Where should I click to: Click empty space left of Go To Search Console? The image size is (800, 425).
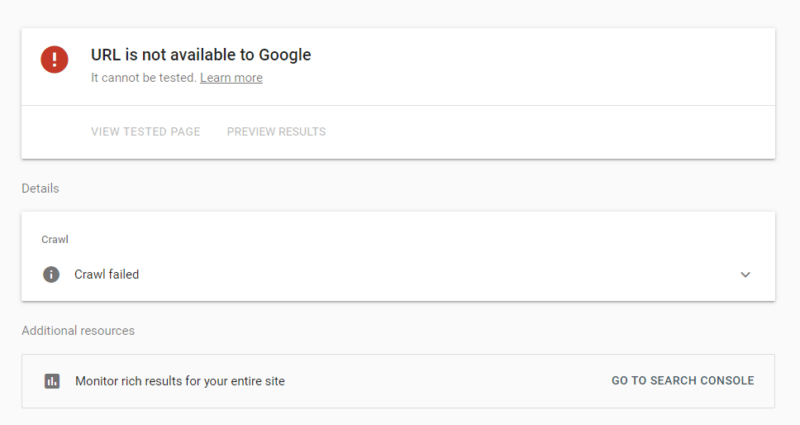click(450, 381)
